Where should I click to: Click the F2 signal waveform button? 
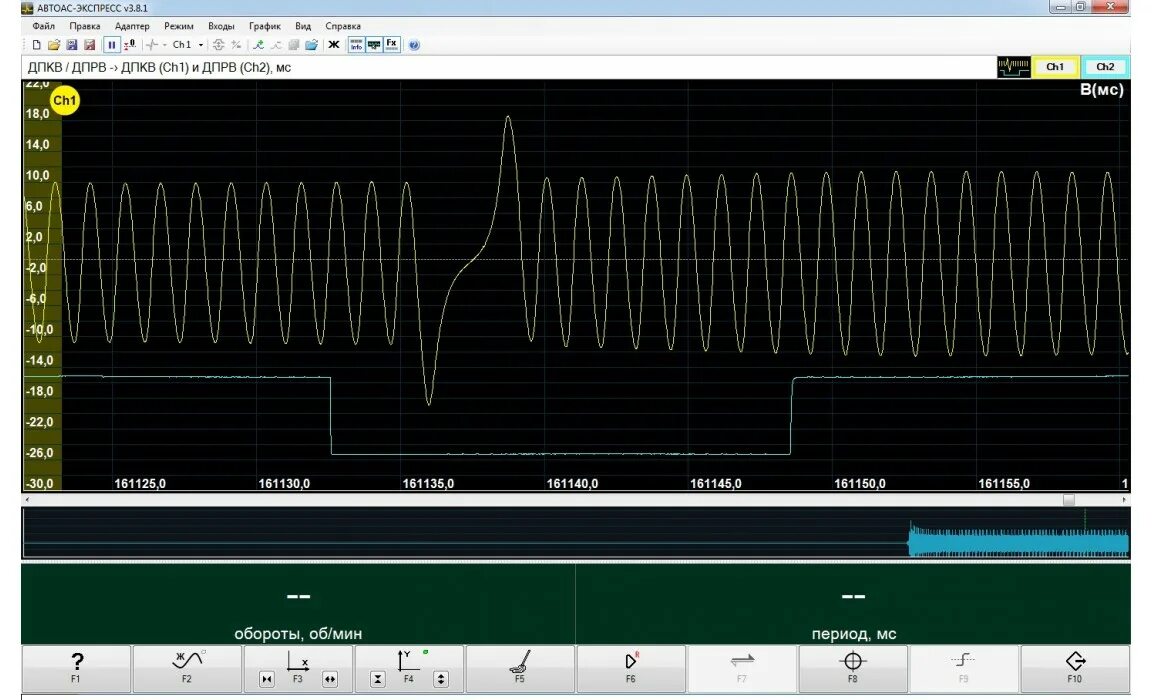pyautogui.click(x=187, y=667)
